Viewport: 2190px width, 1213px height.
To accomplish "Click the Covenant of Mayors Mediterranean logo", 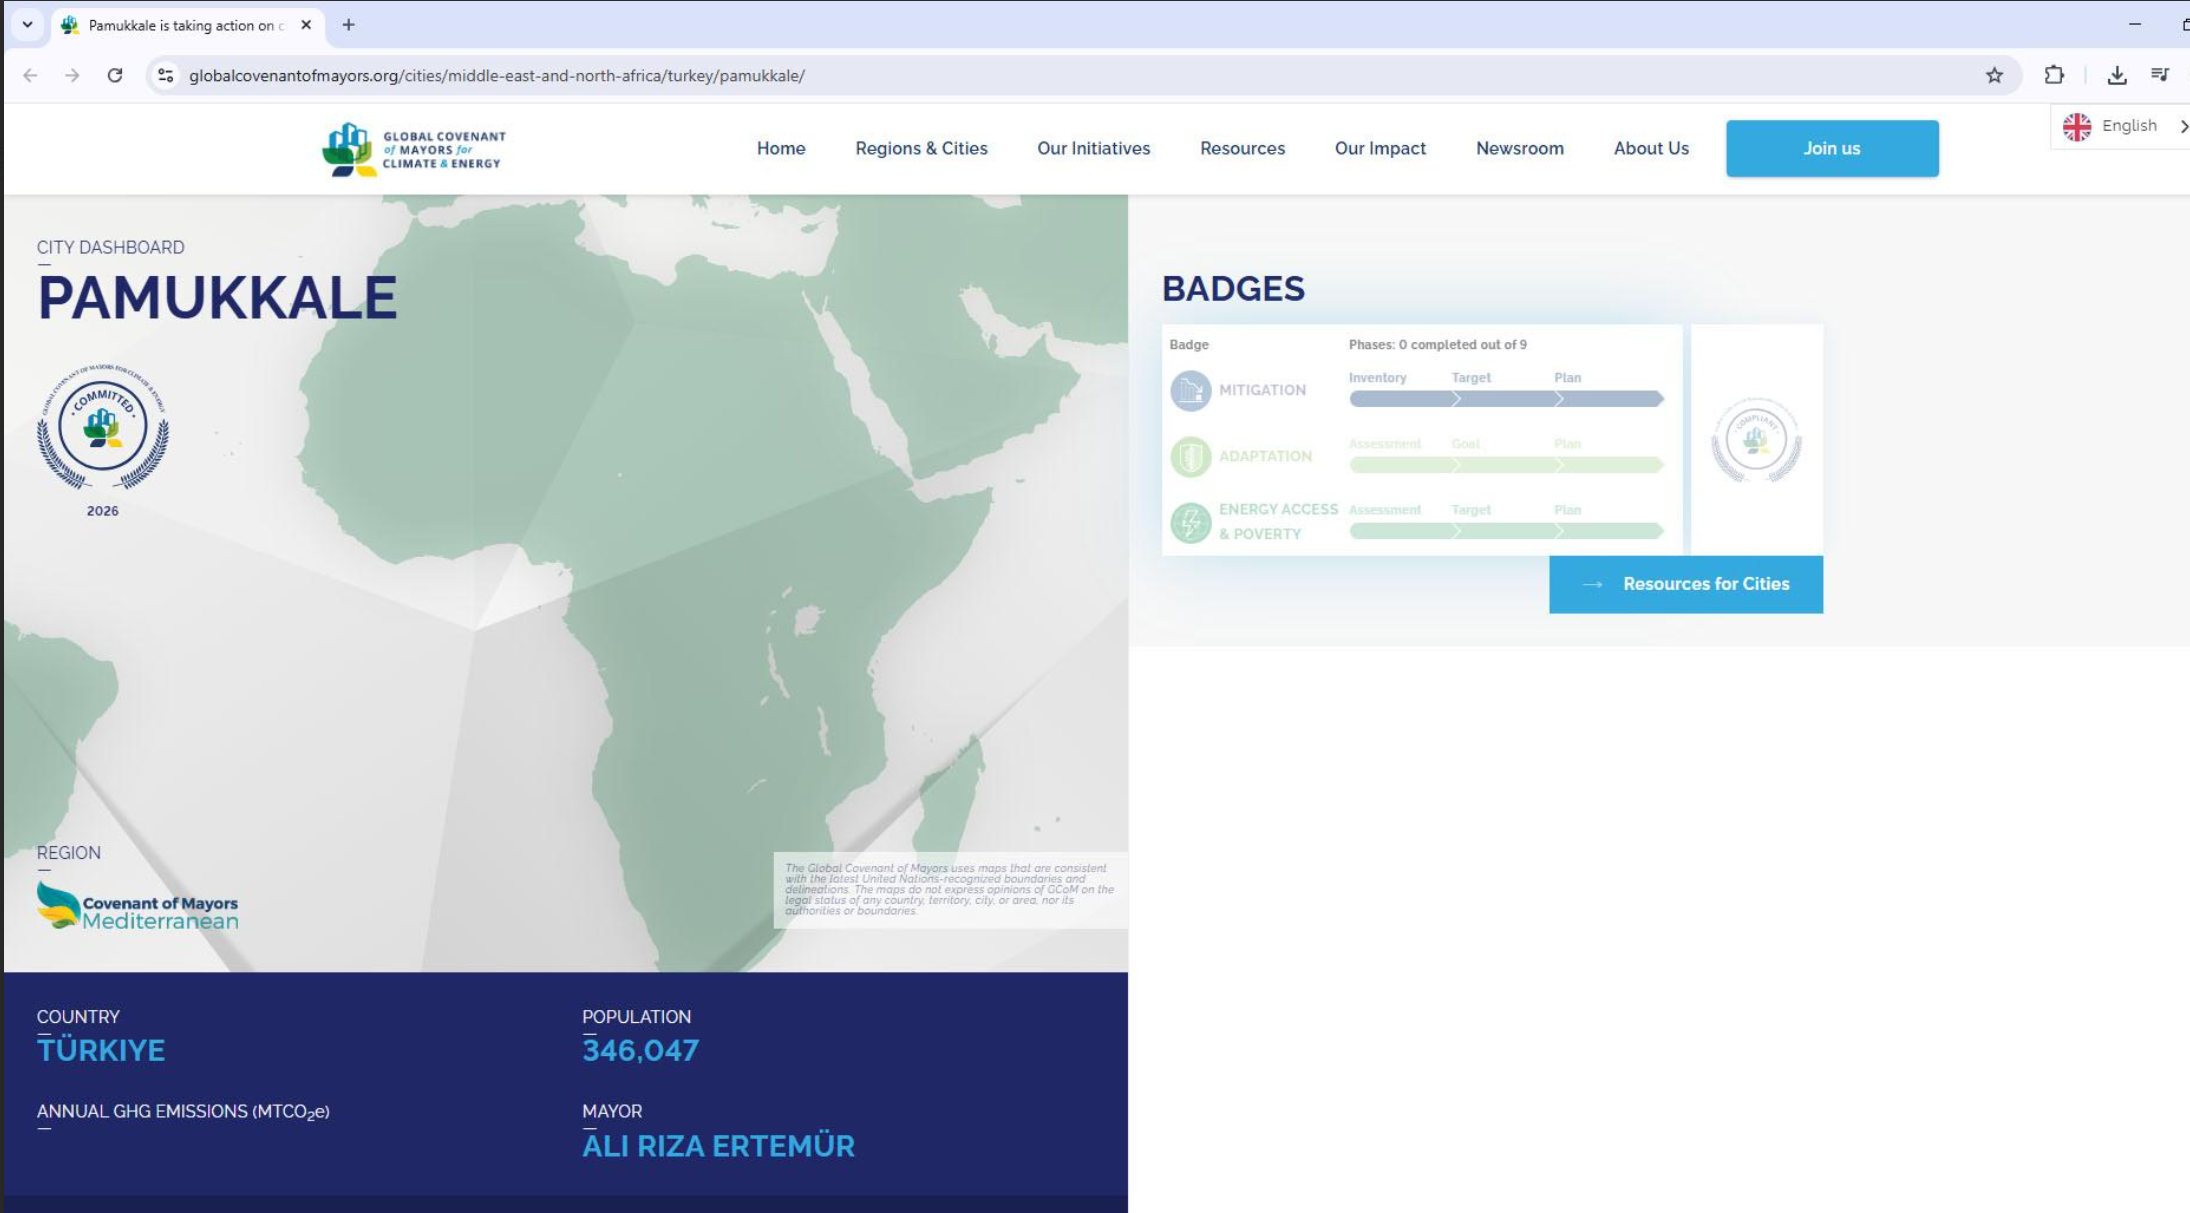I will click(138, 906).
